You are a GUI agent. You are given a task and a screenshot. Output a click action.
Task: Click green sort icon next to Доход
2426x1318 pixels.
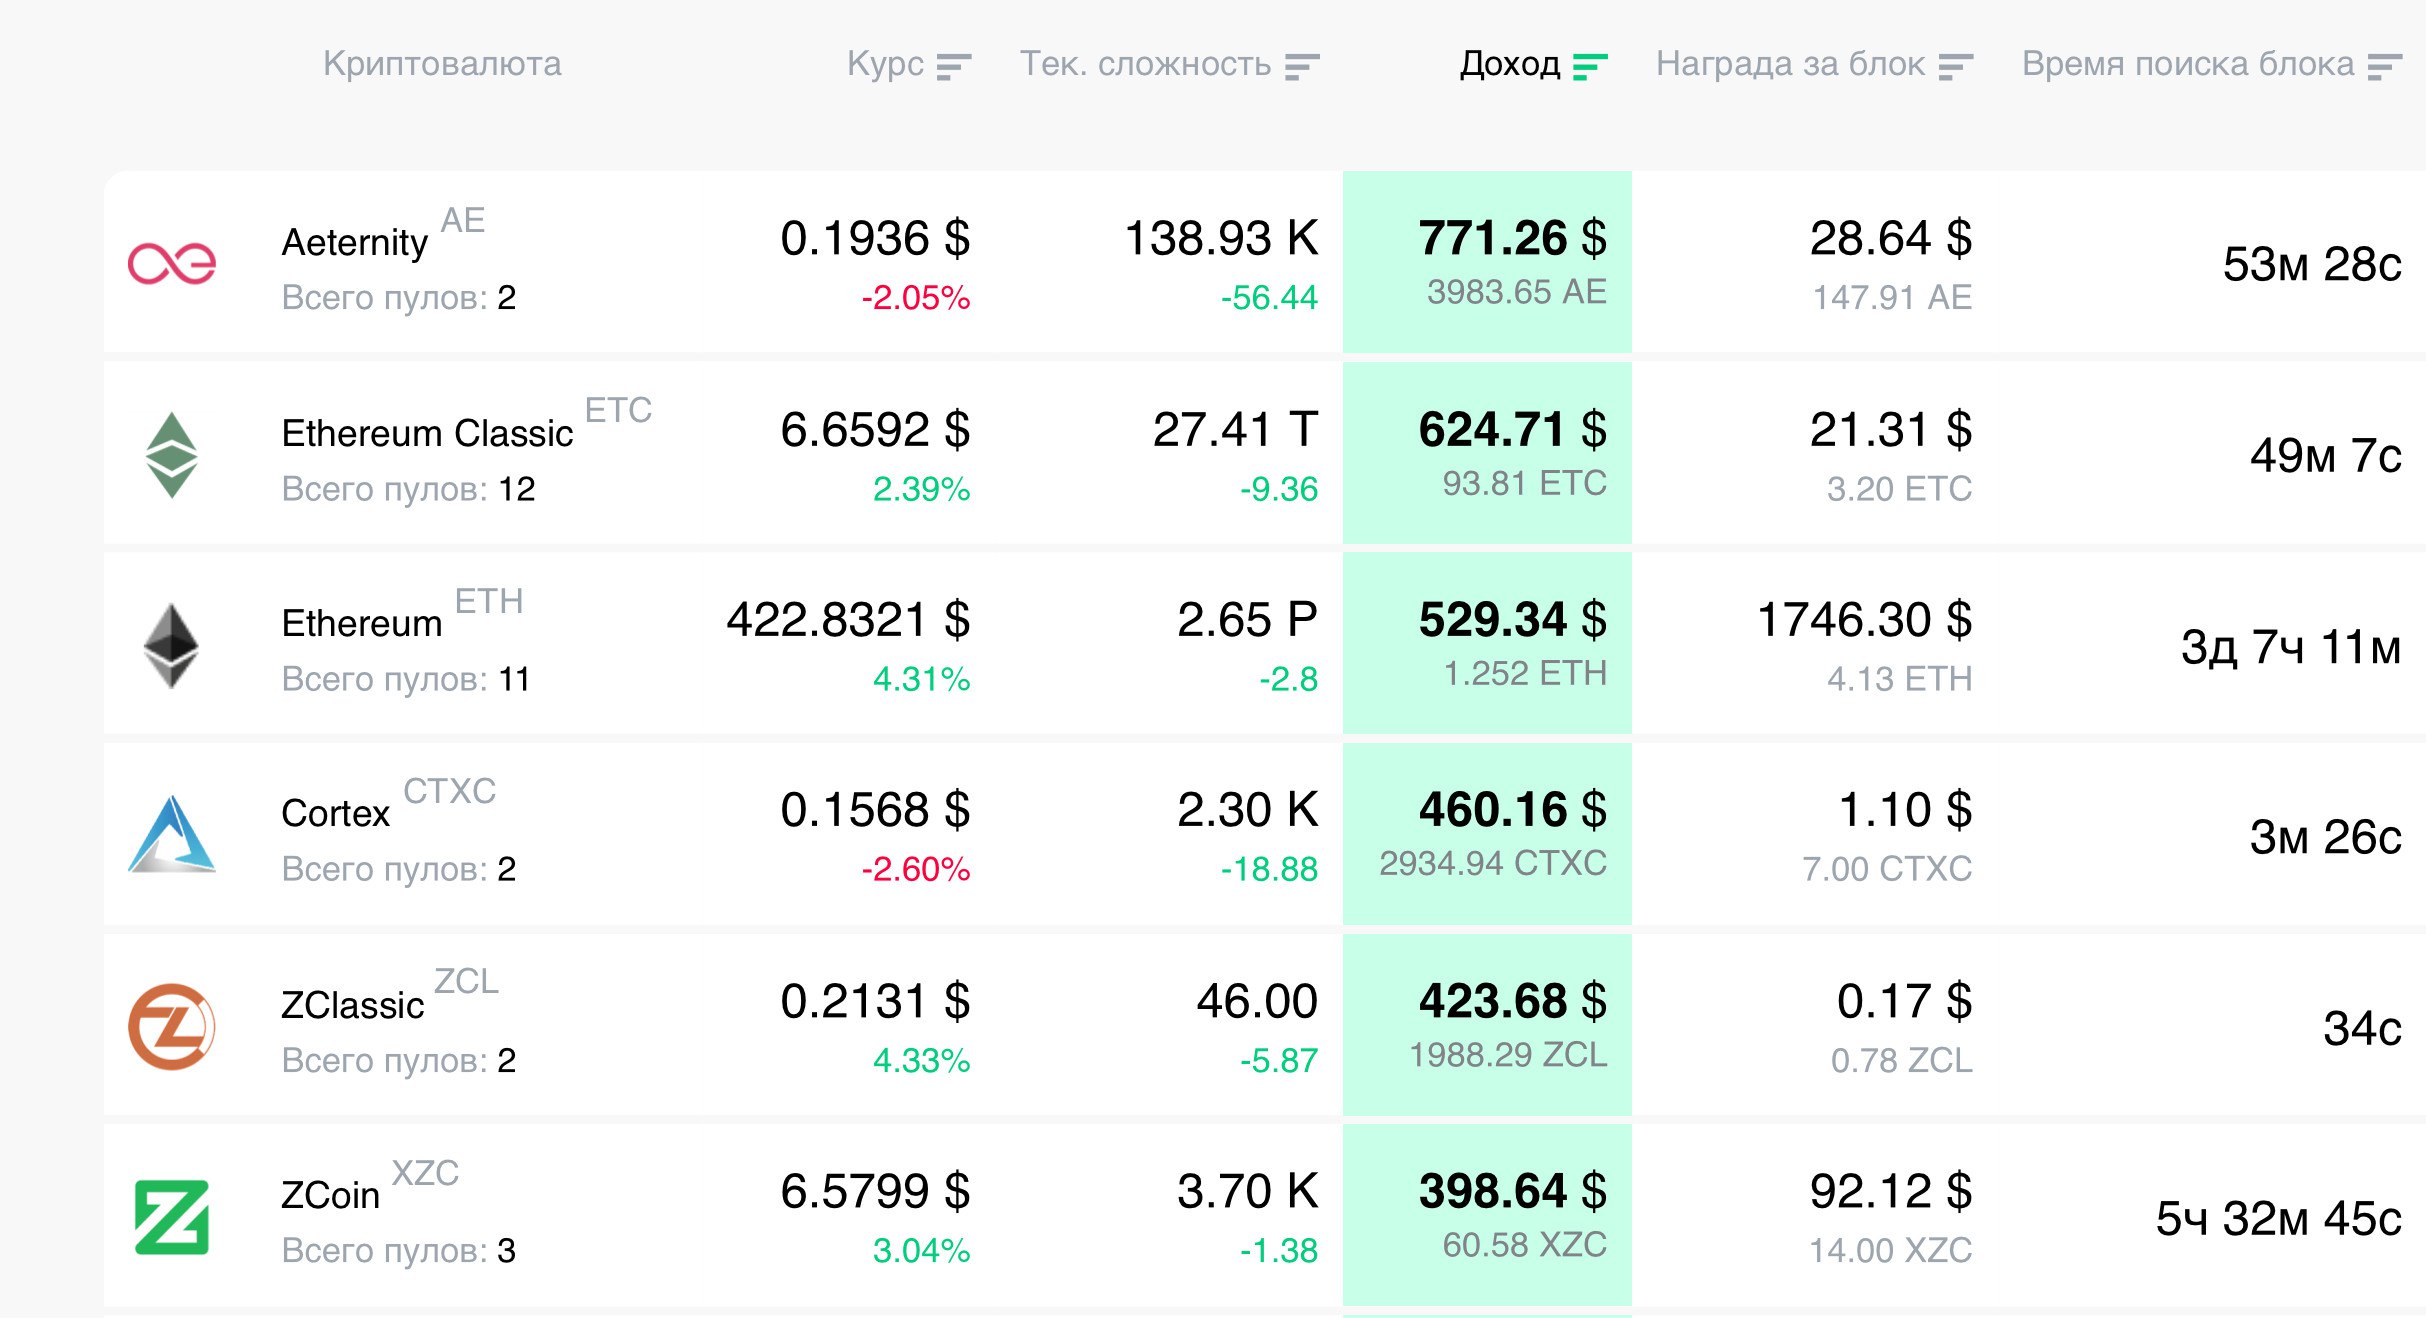[1590, 67]
